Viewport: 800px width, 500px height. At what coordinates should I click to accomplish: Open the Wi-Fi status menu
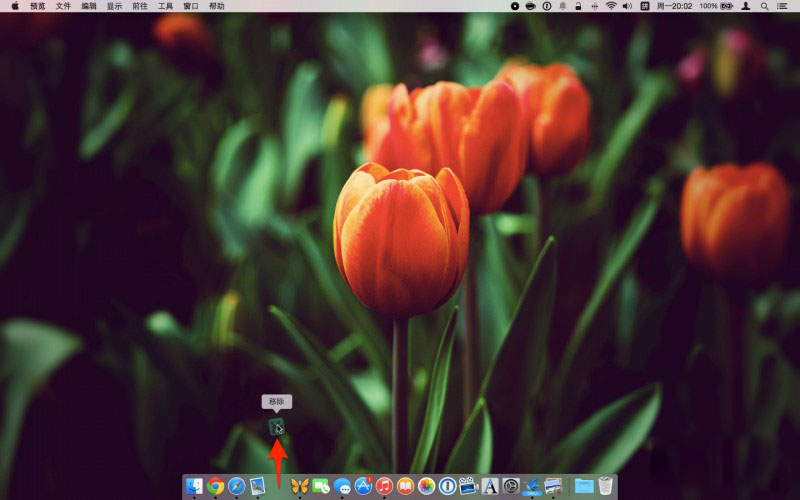click(x=611, y=6)
